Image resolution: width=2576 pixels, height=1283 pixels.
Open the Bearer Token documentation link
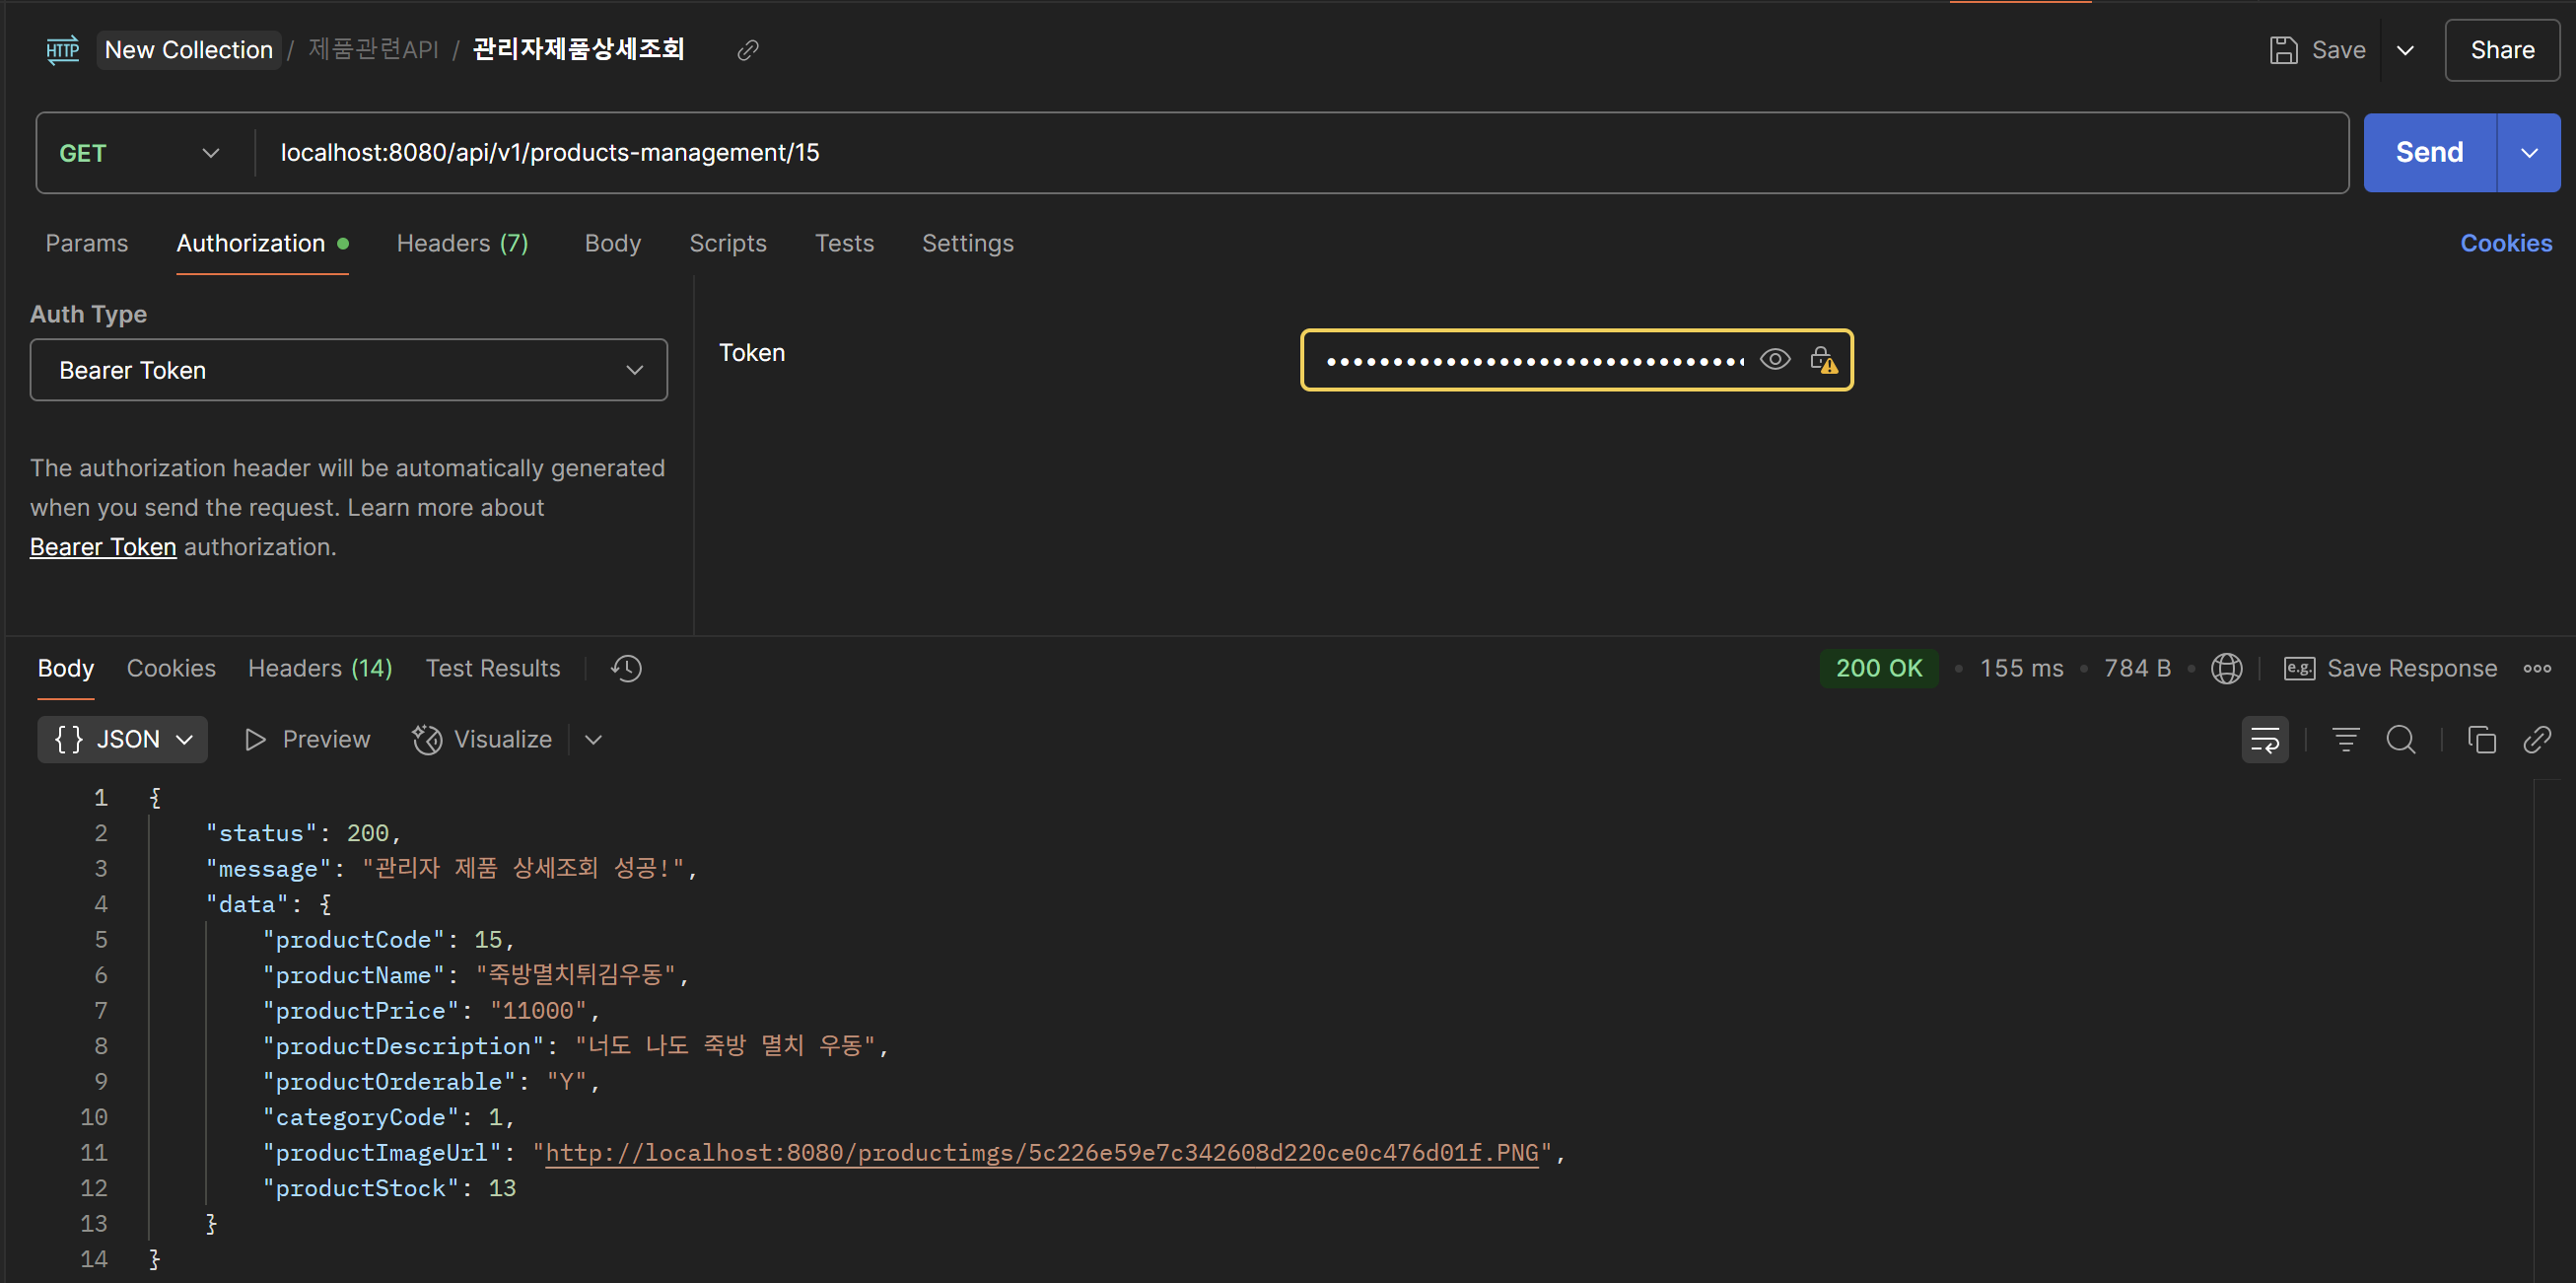click(103, 547)
